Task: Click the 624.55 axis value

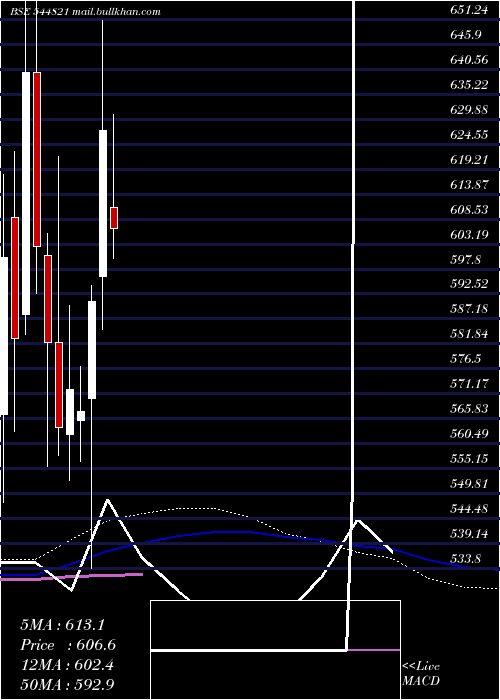Action: point(469,135)
